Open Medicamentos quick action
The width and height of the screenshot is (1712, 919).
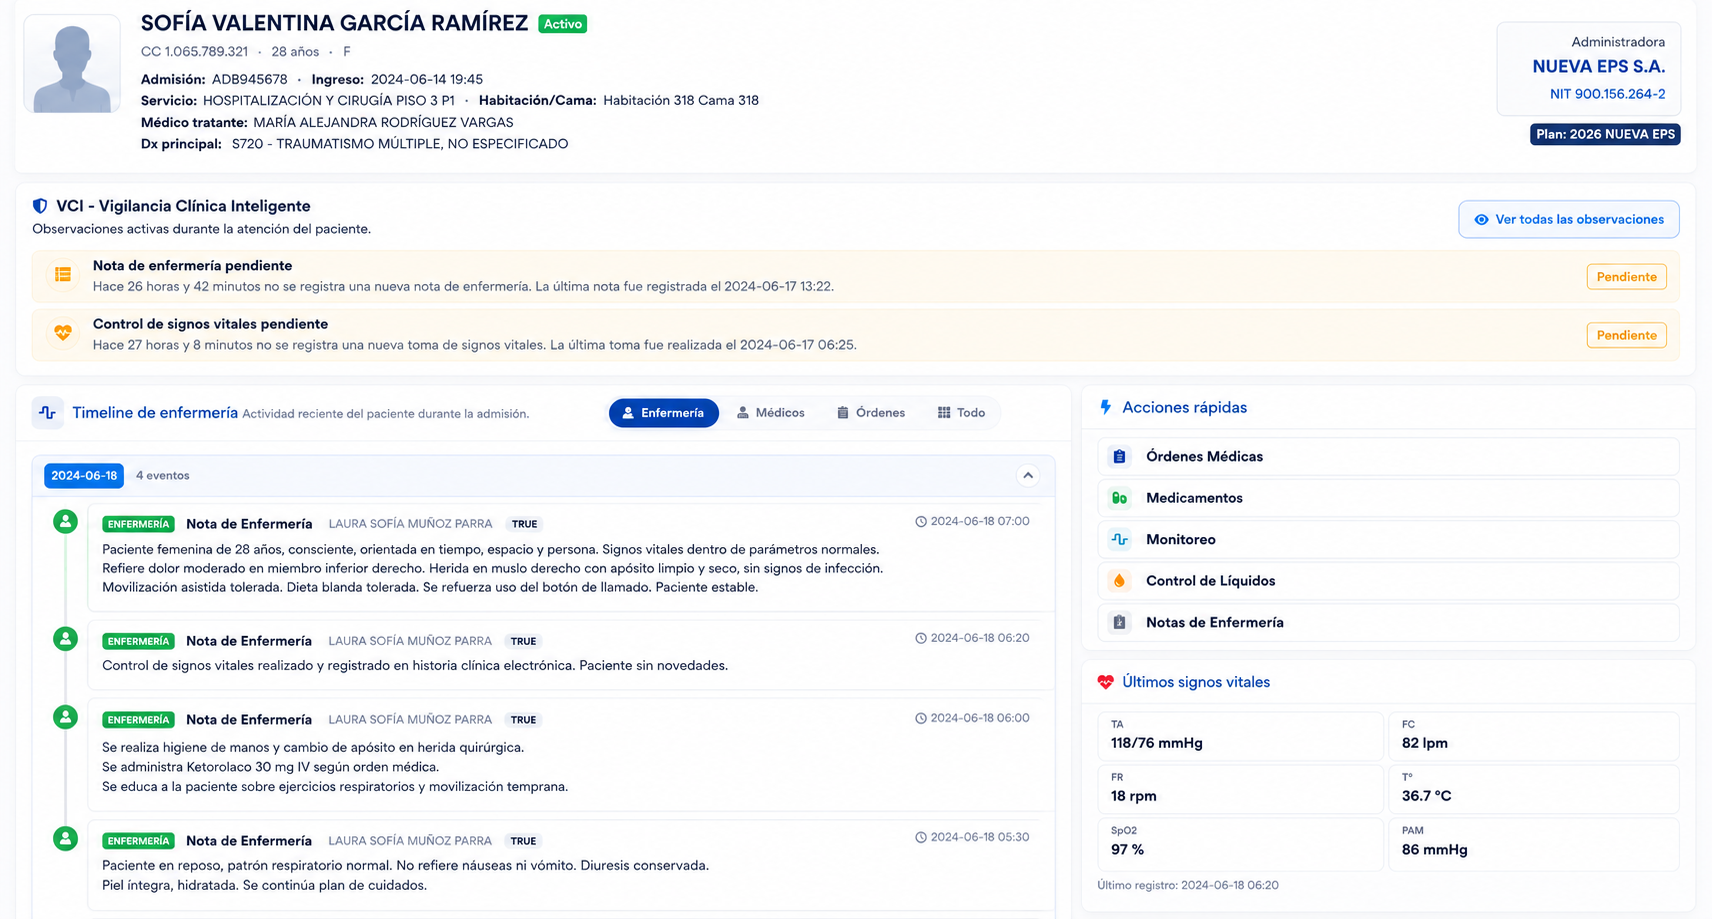[1388, 498]
